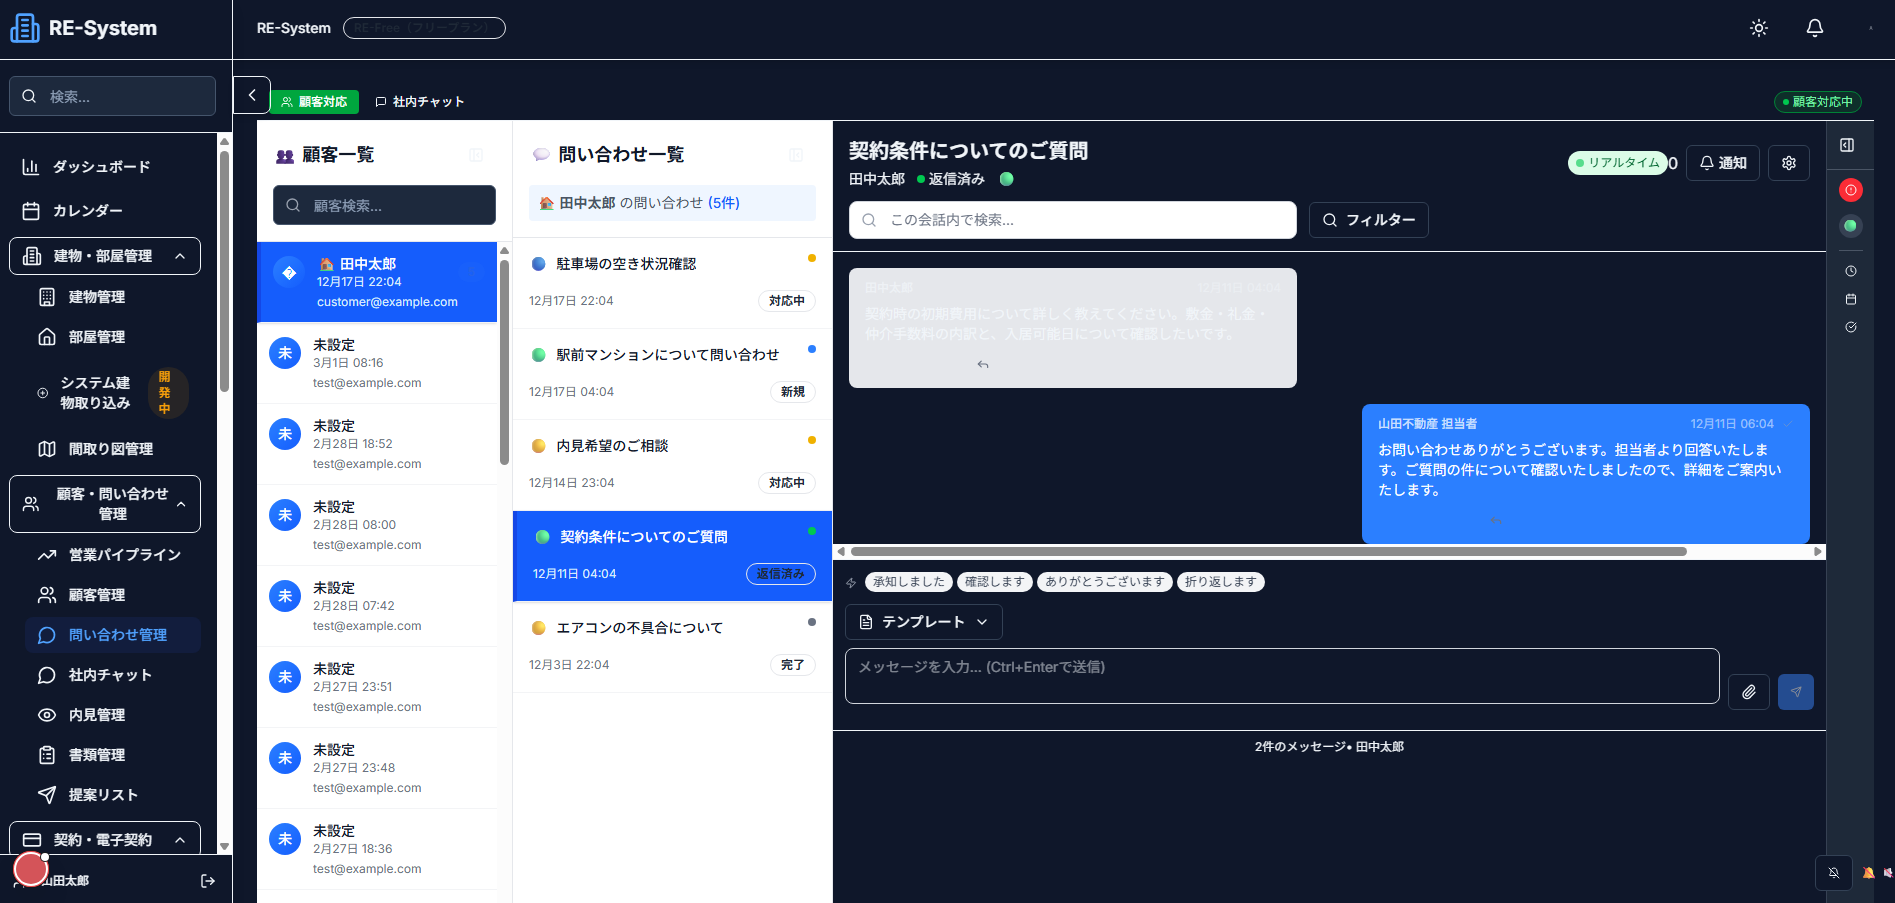Insert quick reply 折り返します

click(1221, 582)
